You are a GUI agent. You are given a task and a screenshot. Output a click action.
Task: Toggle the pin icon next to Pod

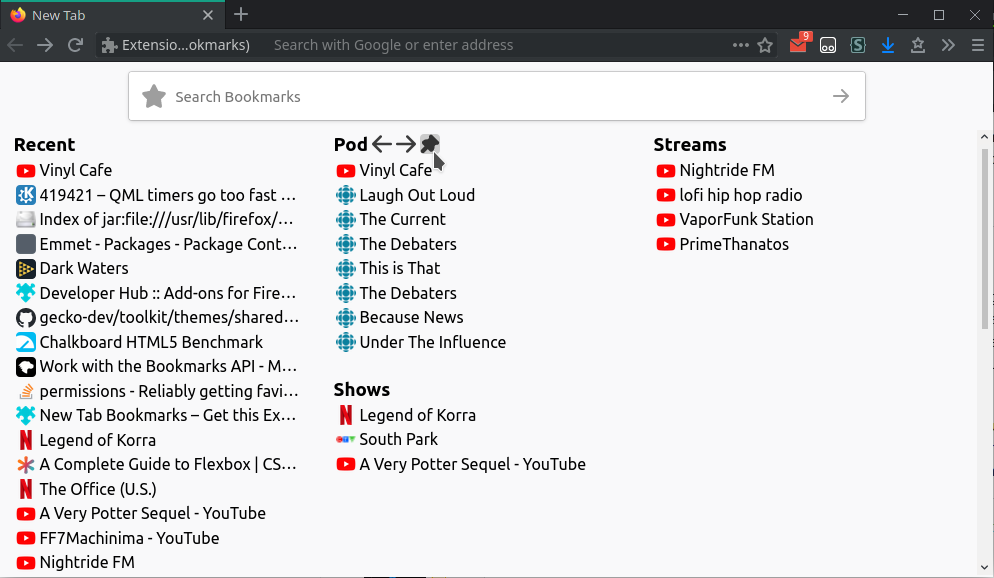tap(430, 144)
